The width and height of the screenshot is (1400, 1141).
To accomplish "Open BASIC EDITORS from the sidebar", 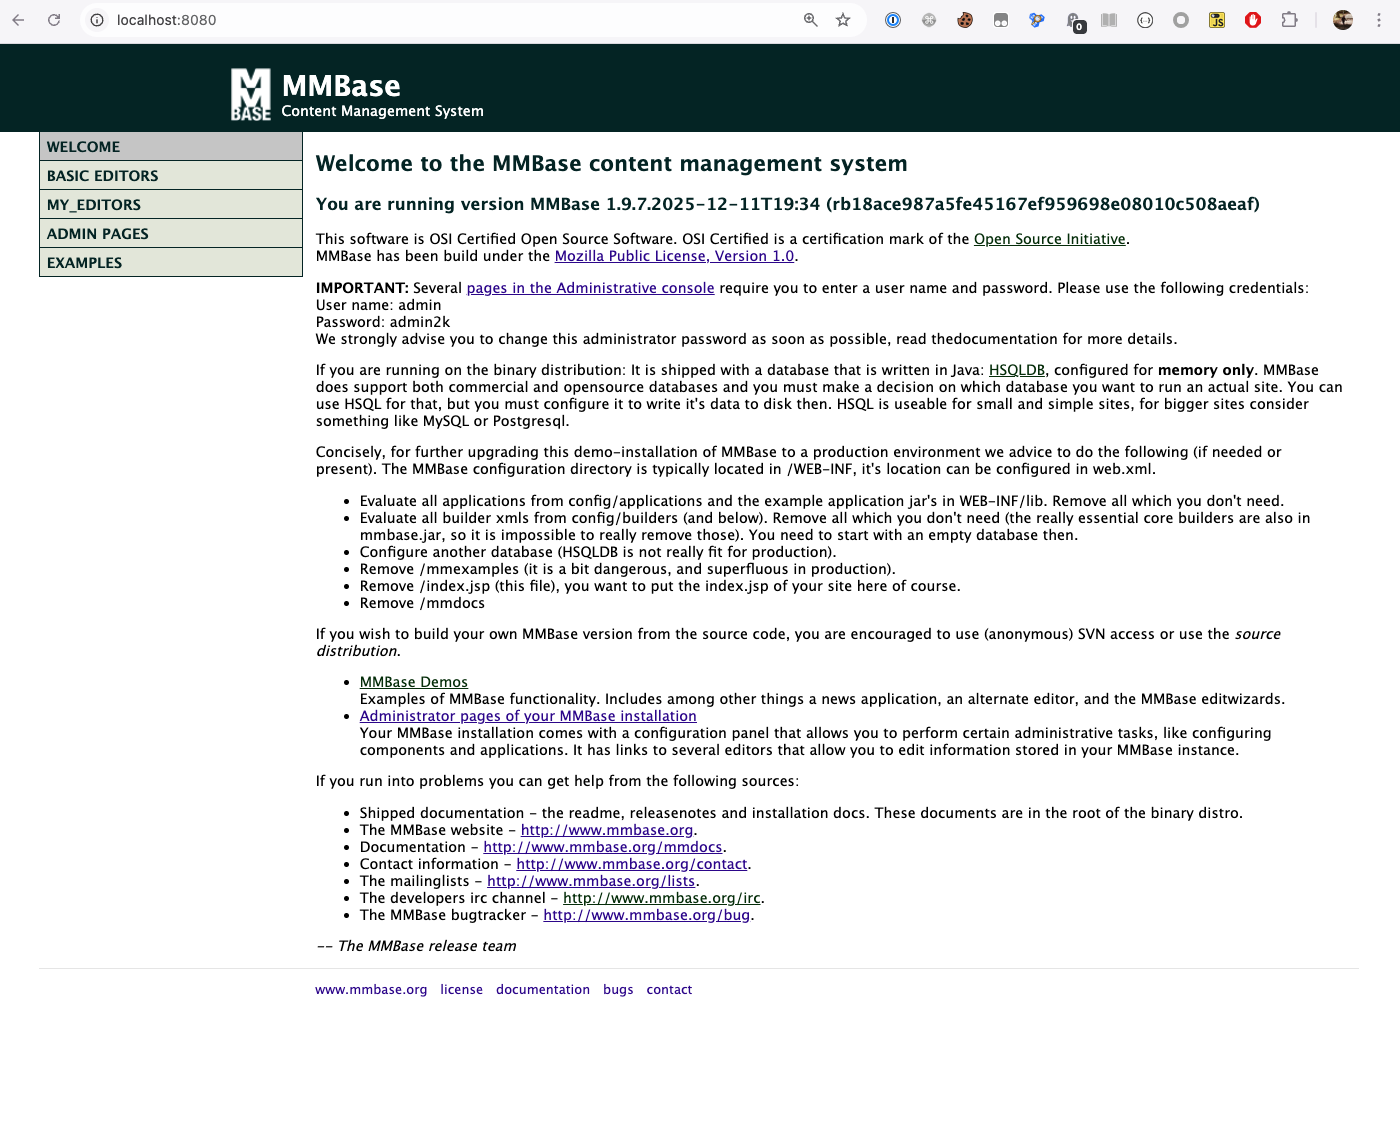I will click(101, 175).
